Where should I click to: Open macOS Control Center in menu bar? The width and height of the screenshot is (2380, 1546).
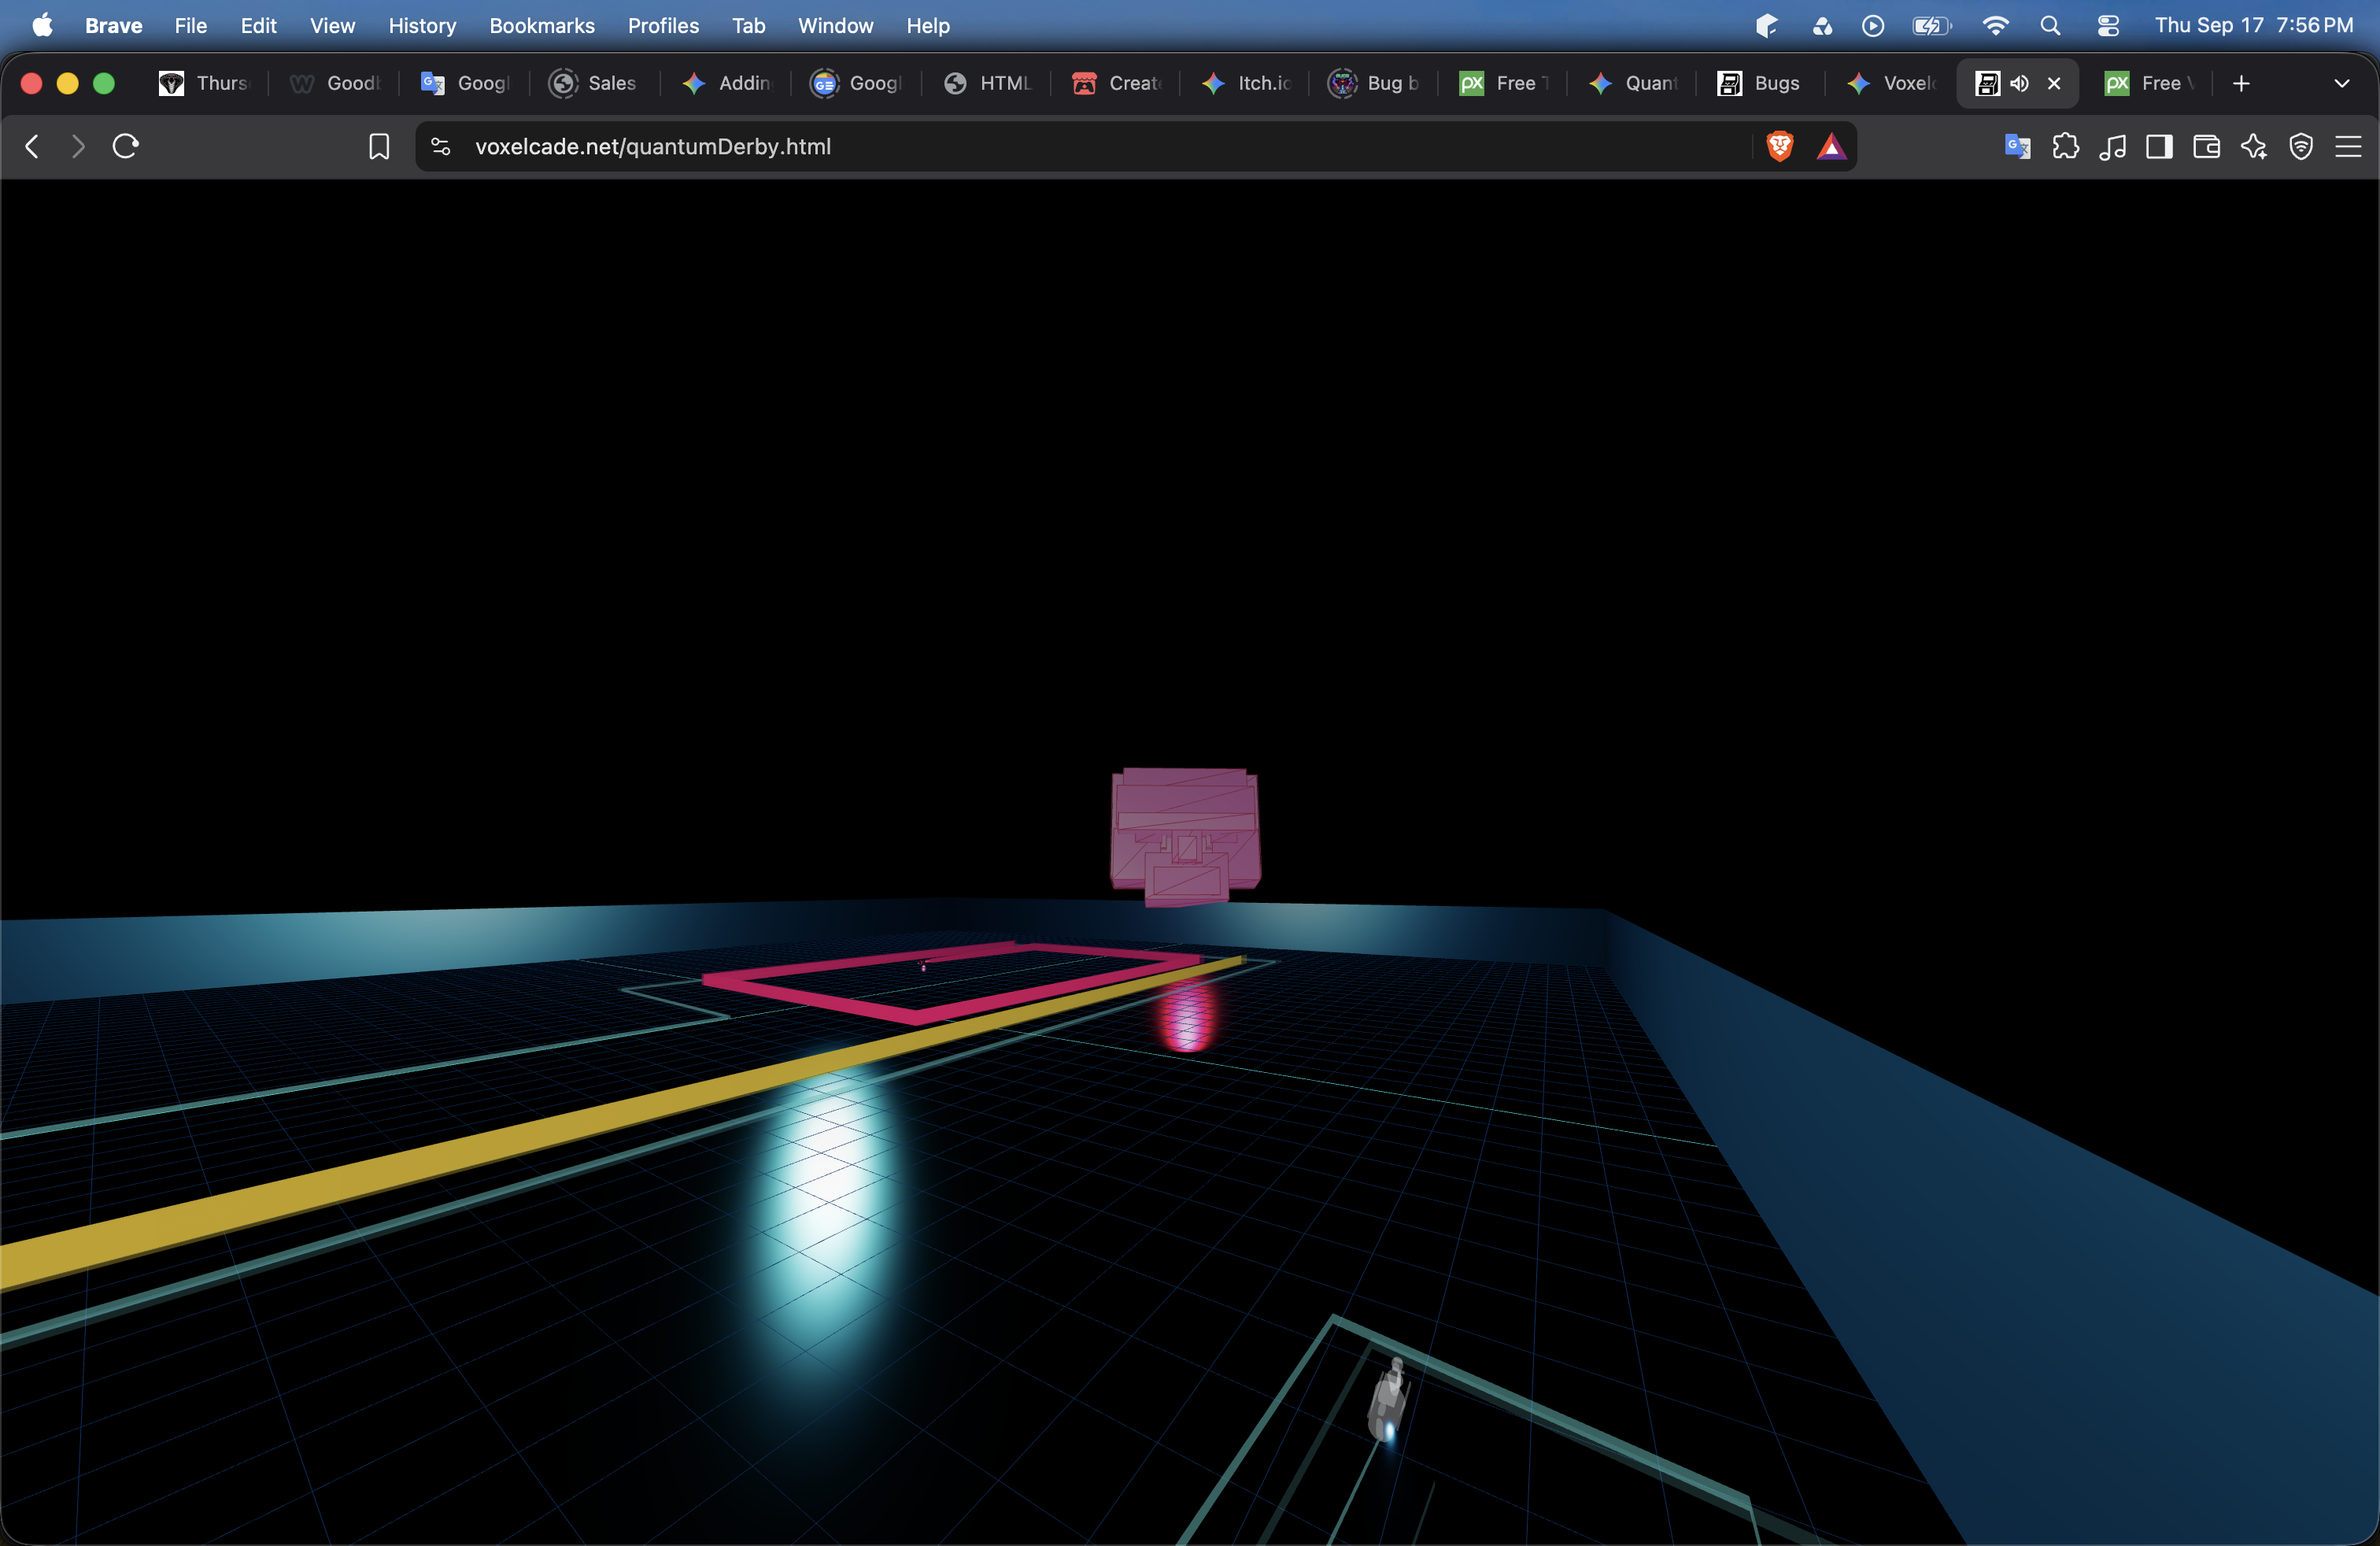[2108, 26]
